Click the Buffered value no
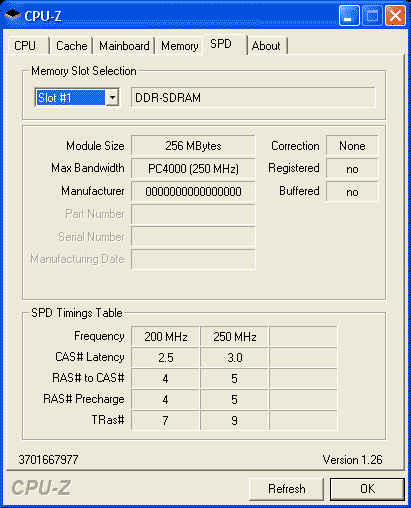This screenshot has height=508, width=411. pyautogui.click(x=352, y=192)
